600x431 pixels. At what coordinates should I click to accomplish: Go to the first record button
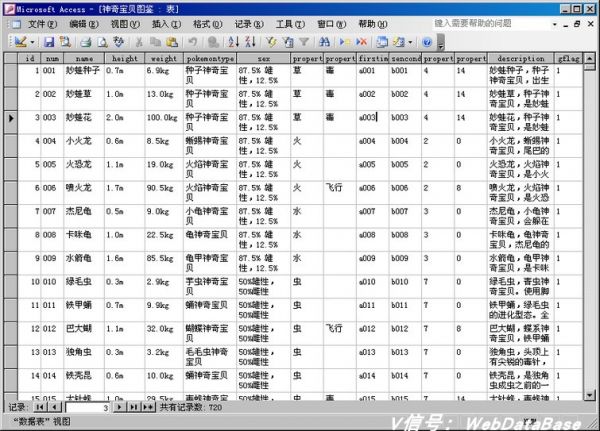coord(40,407)
